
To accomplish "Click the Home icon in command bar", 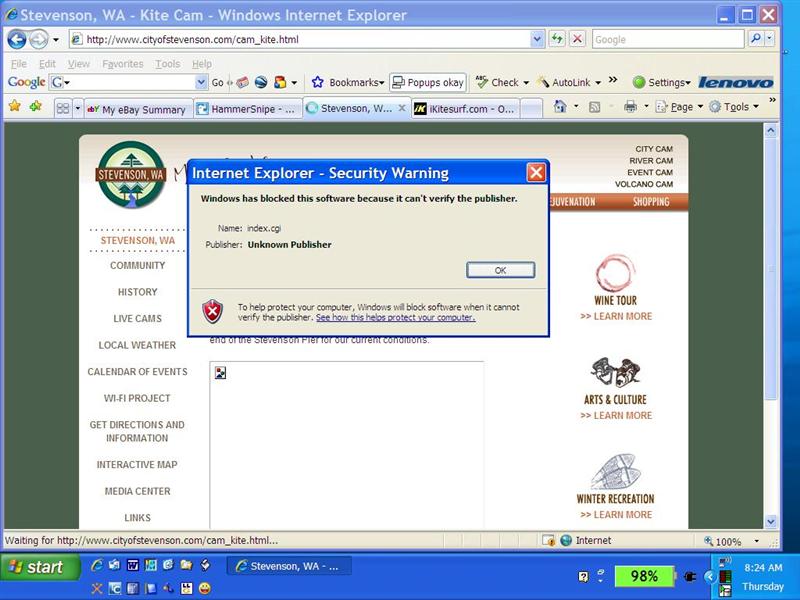I will click(560, 107).
